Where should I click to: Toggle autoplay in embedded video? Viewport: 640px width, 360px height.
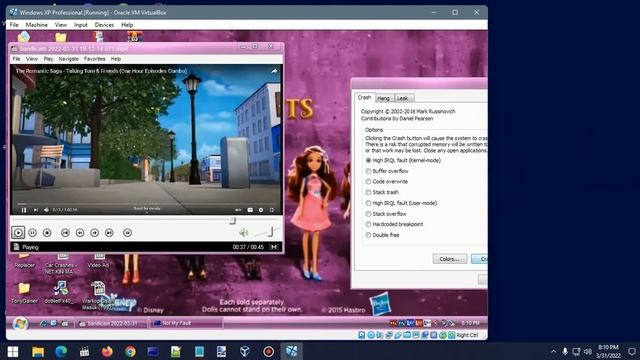click(x=238, y=210)
